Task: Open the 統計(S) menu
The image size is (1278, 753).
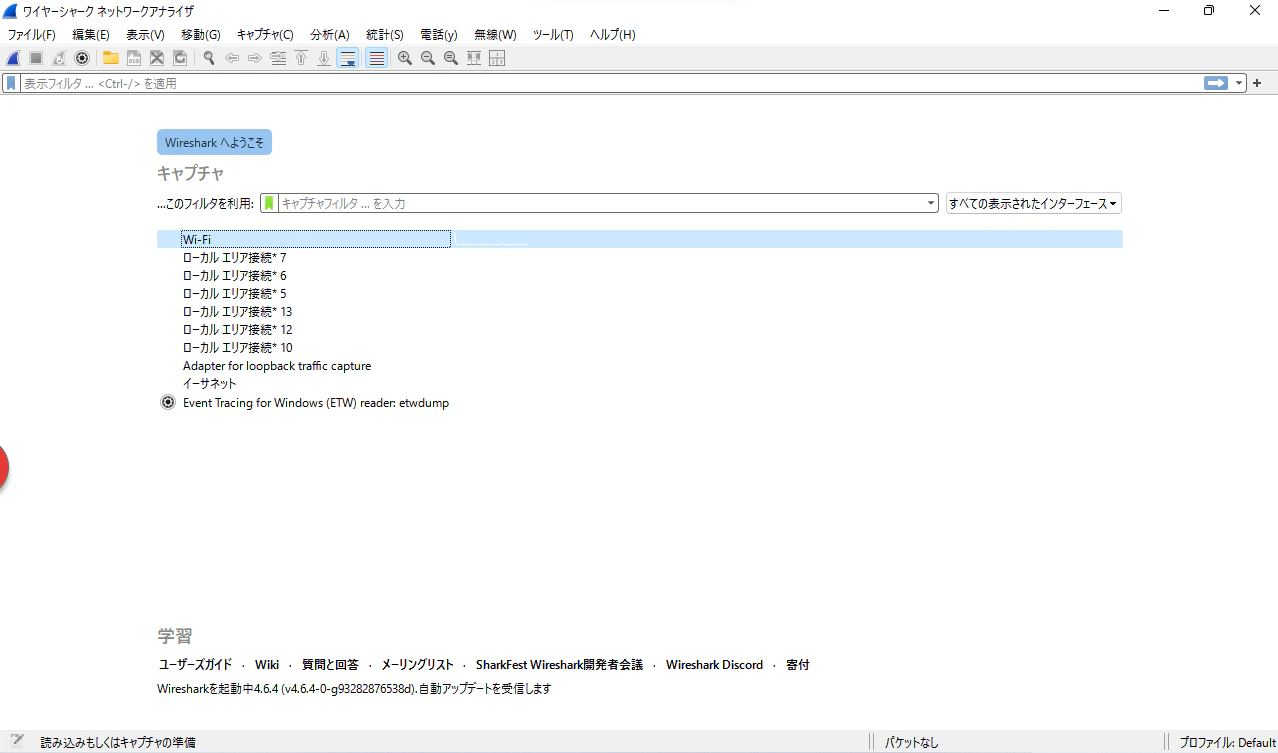Action: 384,34
